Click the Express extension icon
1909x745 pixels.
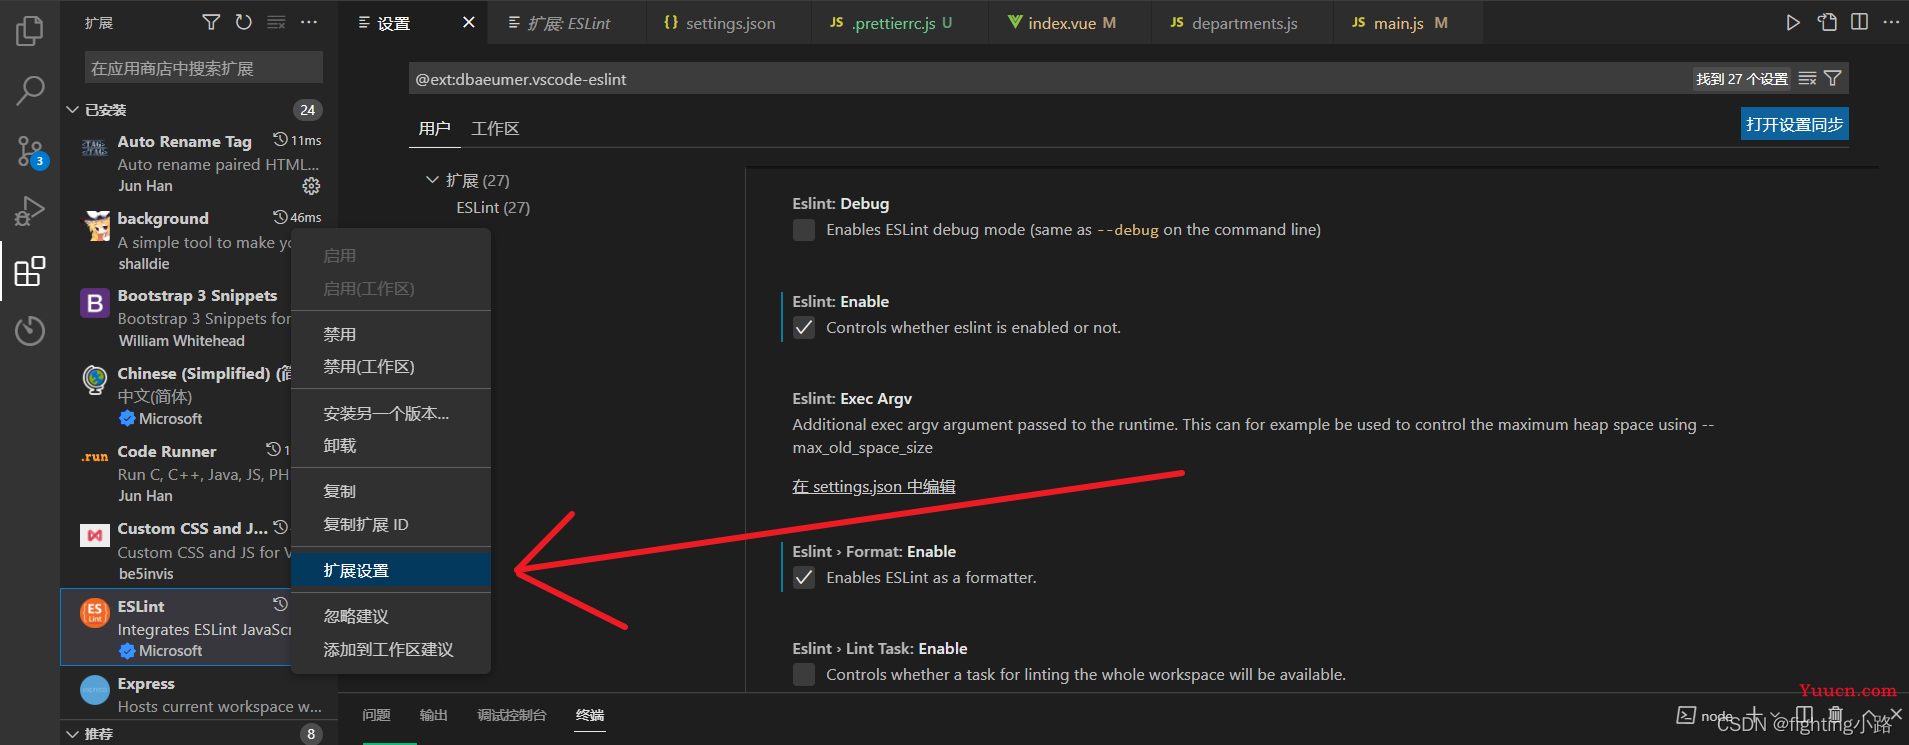(95, 690)
